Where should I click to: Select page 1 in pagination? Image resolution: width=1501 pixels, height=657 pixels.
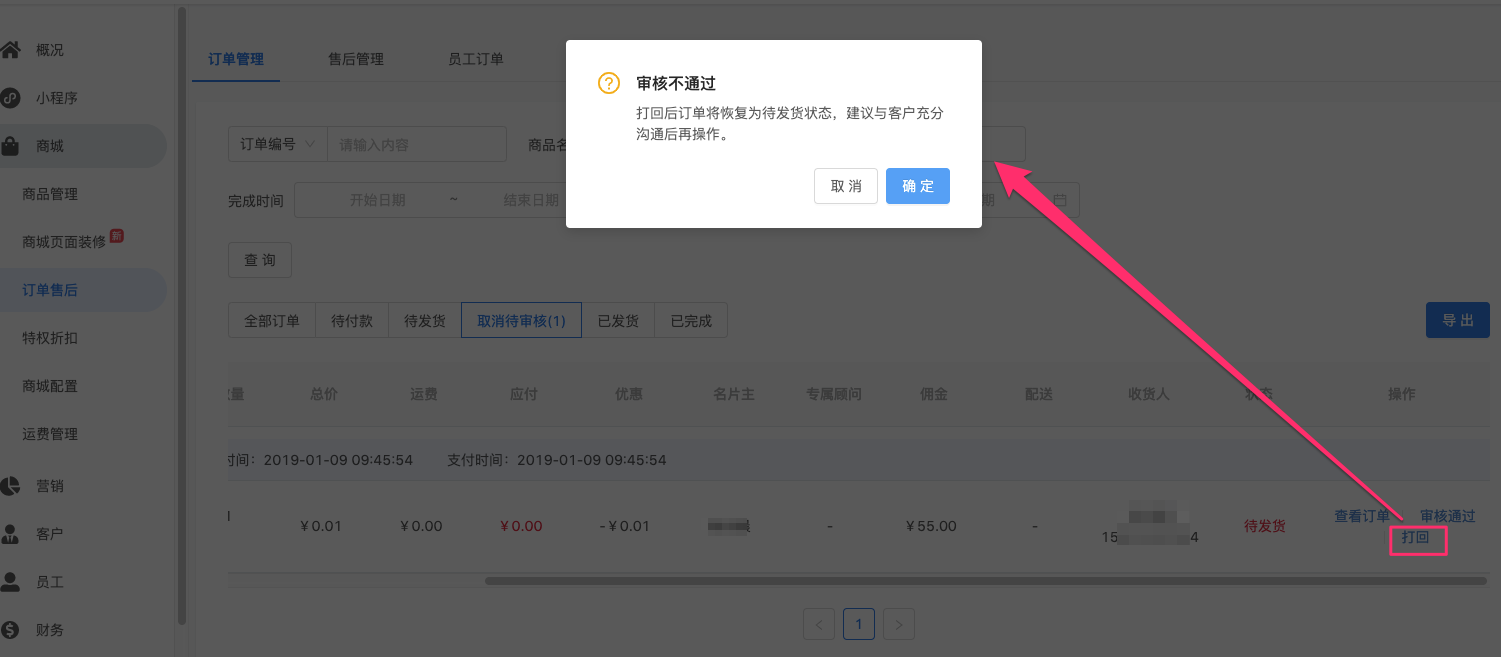coord(859,625)
